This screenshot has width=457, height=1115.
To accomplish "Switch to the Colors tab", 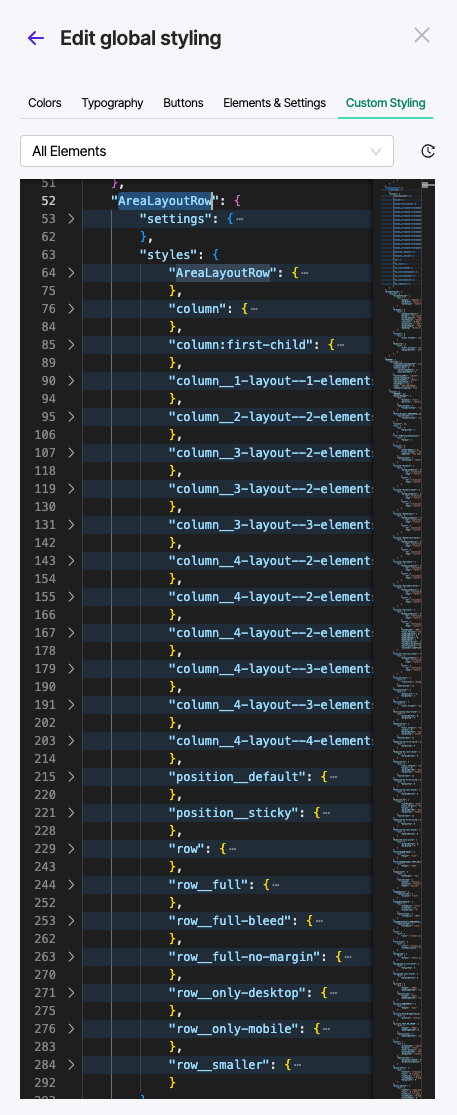I will (45, 102).
